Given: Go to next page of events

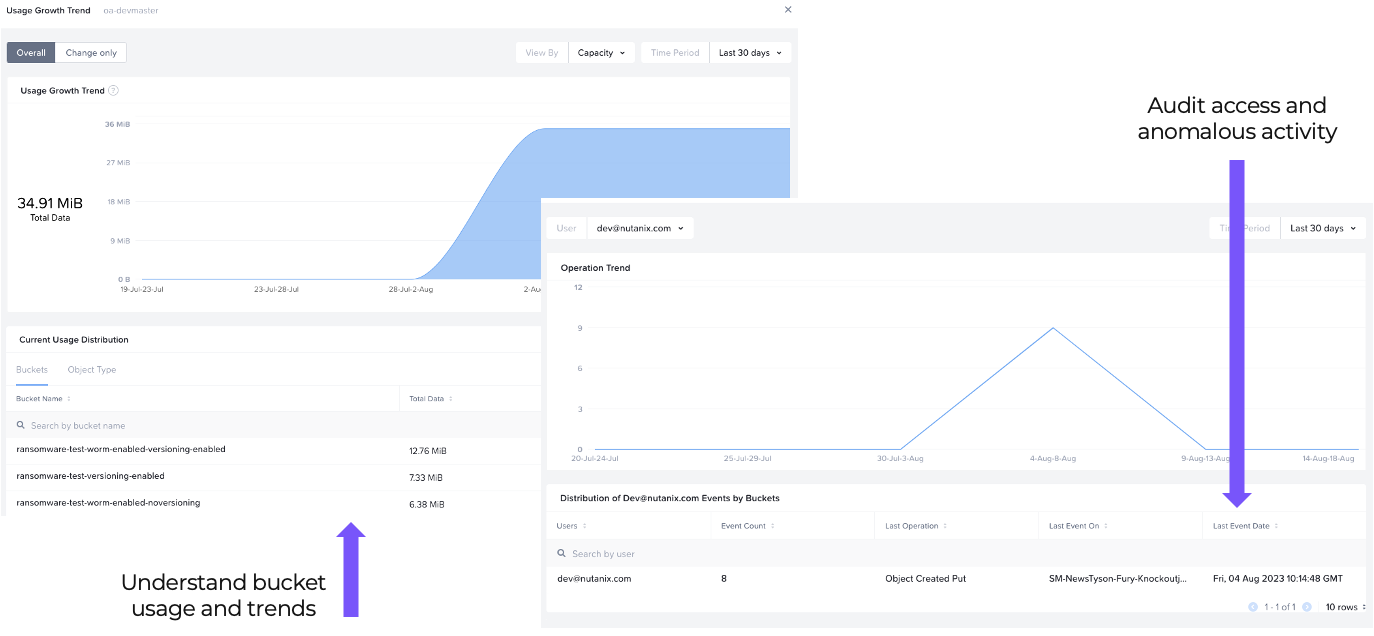Looking at the screenshot, I should [1306, 607].
